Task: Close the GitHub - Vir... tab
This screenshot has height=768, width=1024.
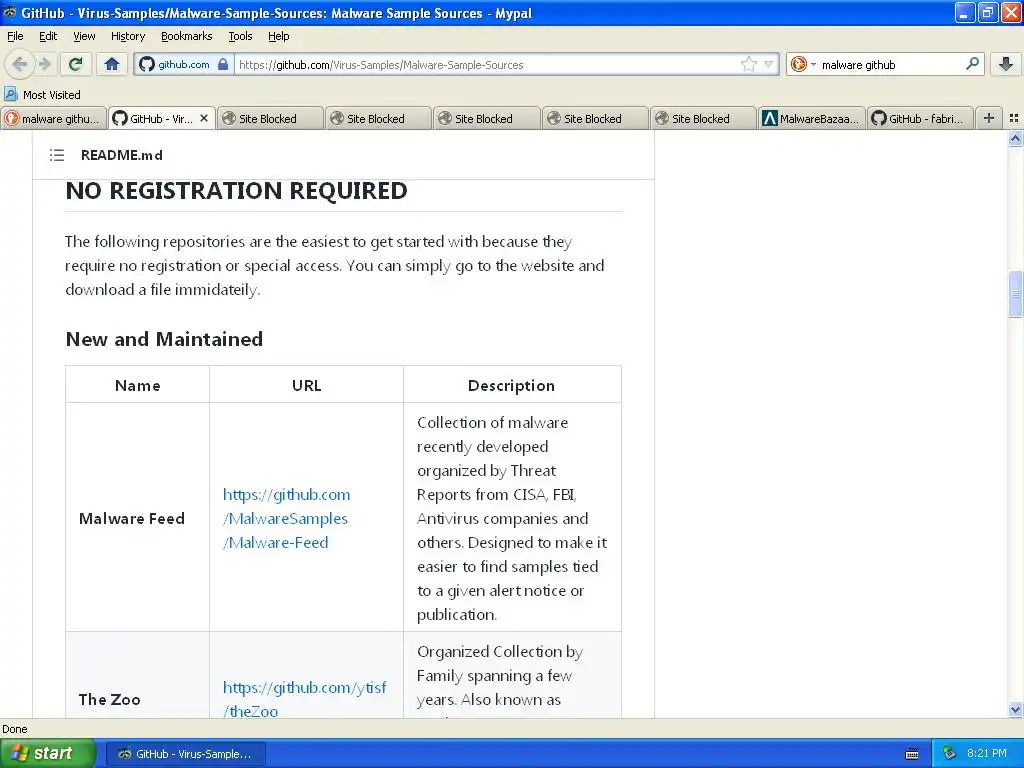Action: [x=204, y=118]
